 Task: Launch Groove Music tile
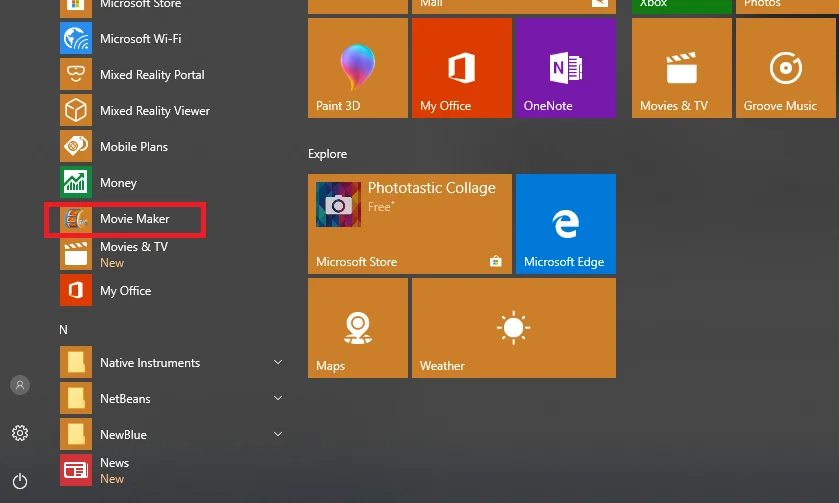coord(785,68)
